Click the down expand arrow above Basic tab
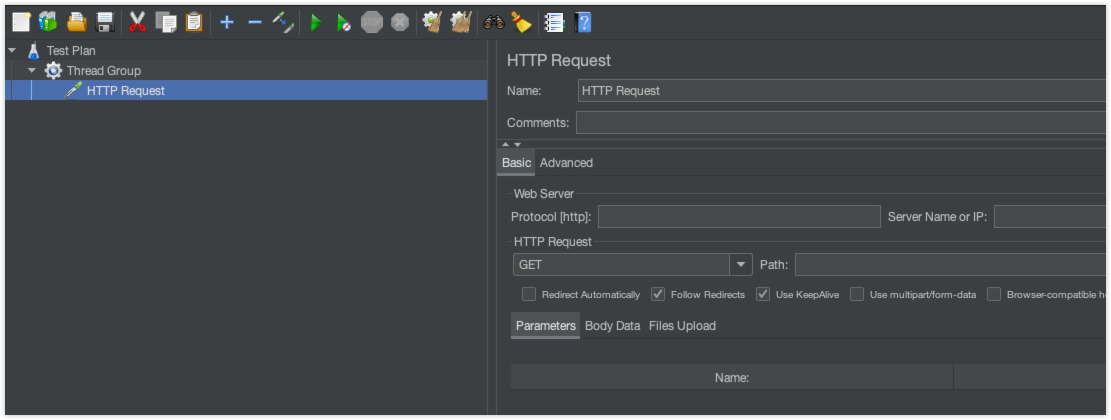Screen dimensions: 1111x420 pos(517,144)
